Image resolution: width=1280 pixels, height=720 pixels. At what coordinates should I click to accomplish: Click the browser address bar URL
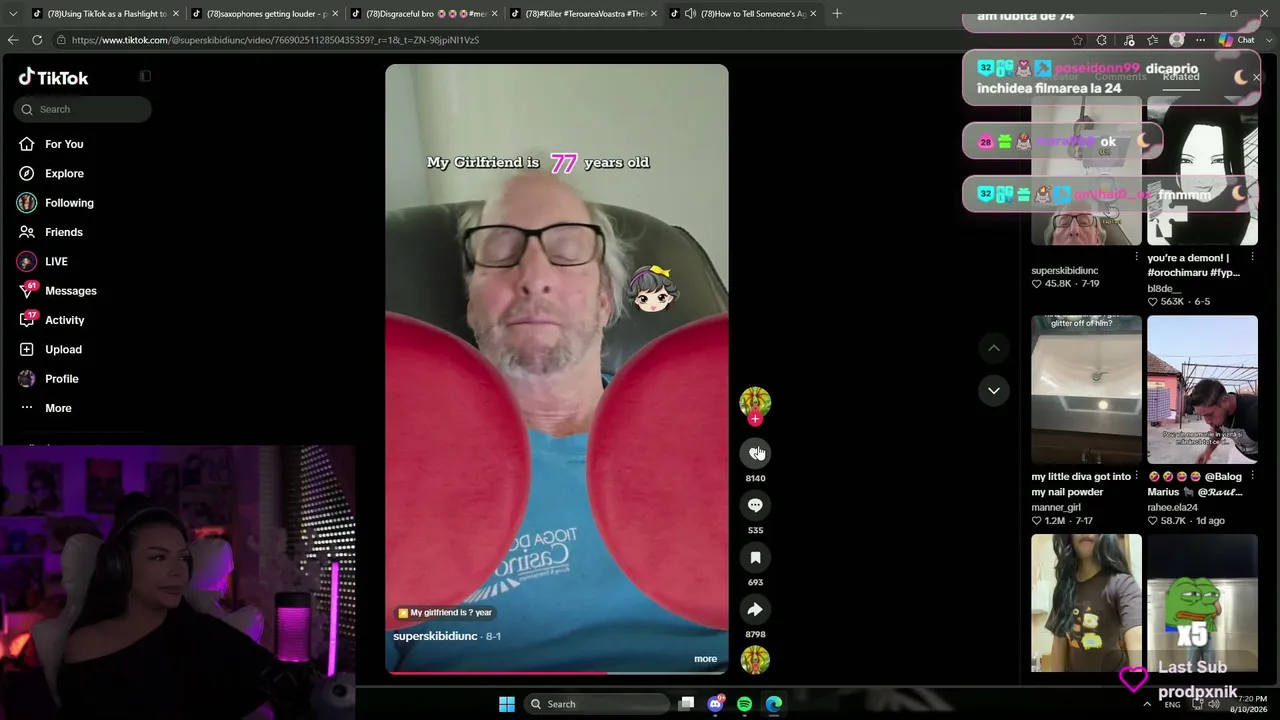275,40
